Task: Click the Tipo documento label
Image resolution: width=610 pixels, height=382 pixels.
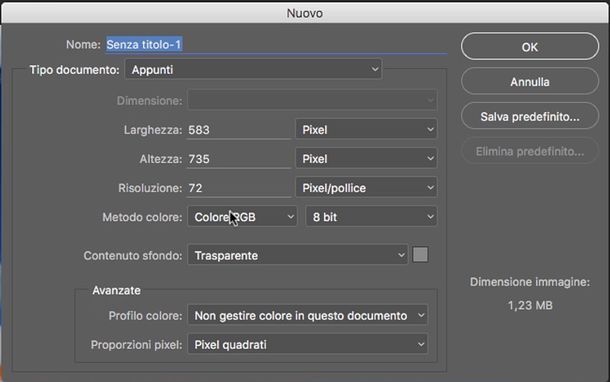Action: pyautogui.click(x=74, y=70)
